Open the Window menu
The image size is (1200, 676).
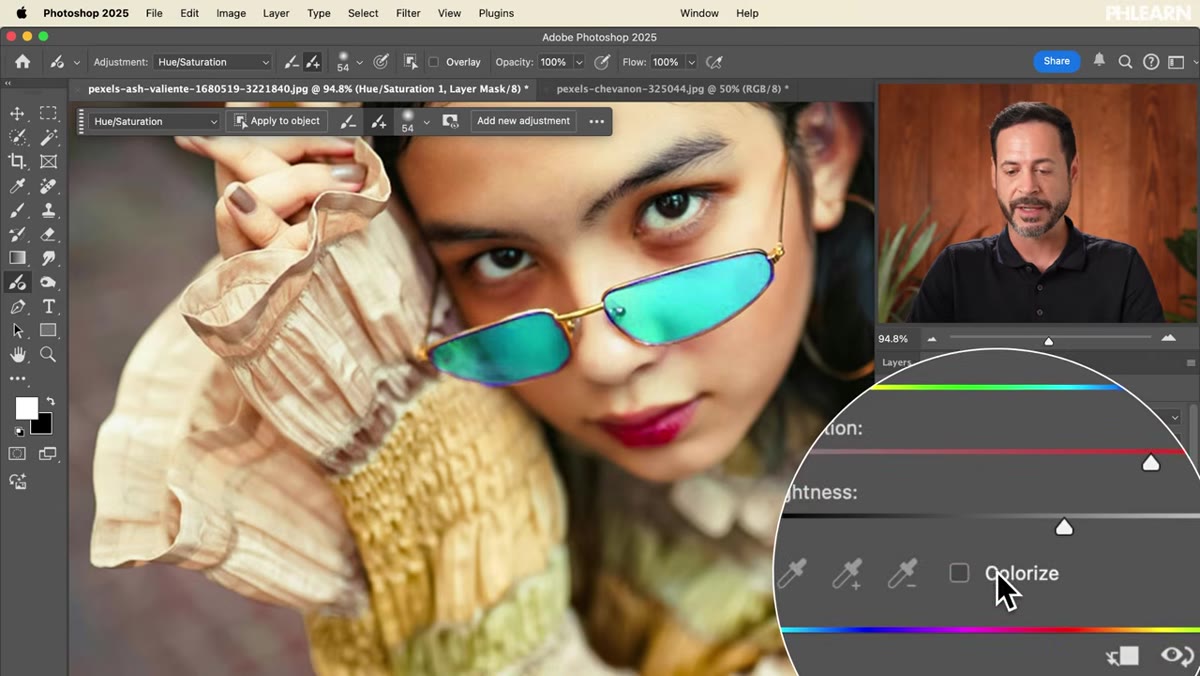click(x=699, y=13)
